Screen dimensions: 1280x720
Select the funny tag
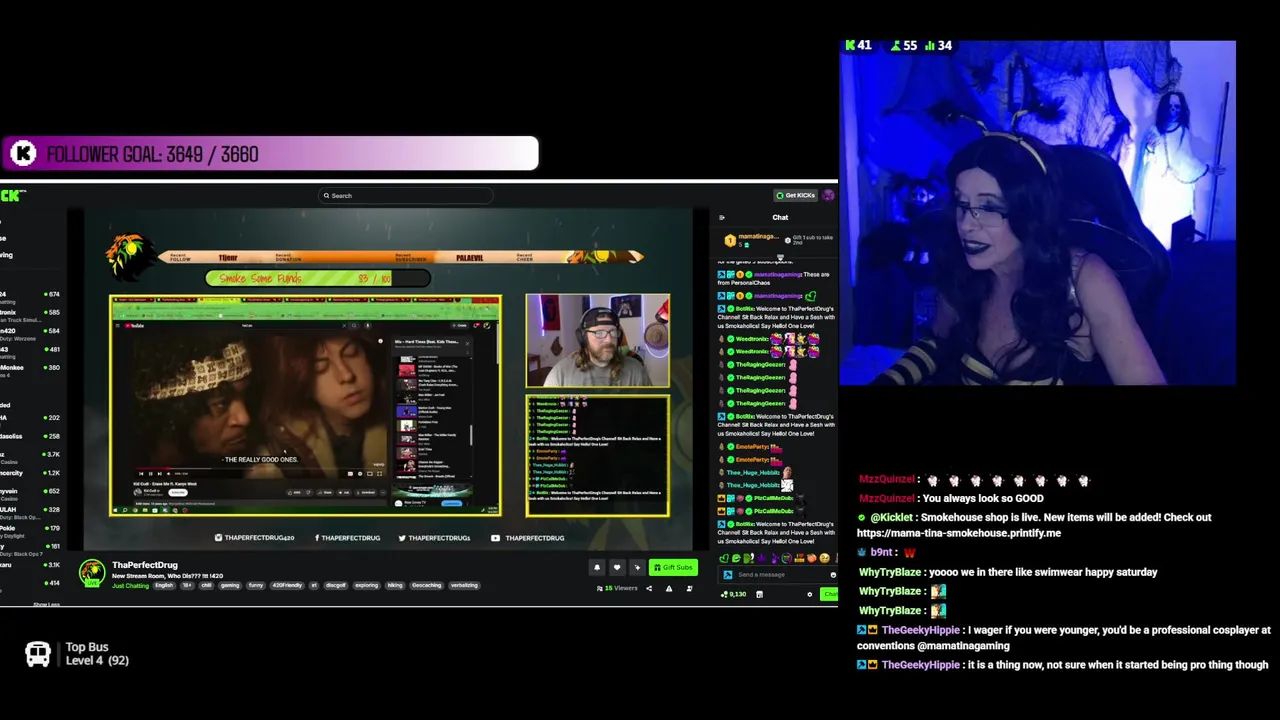256,586
